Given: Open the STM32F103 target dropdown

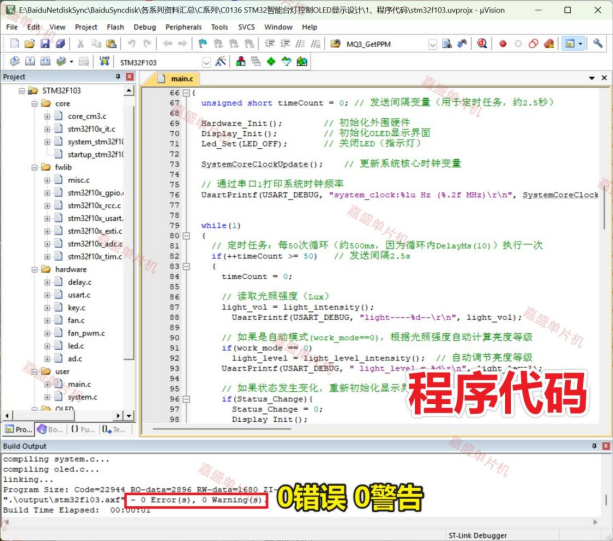Looking at the screenshot, I should 206,62.
